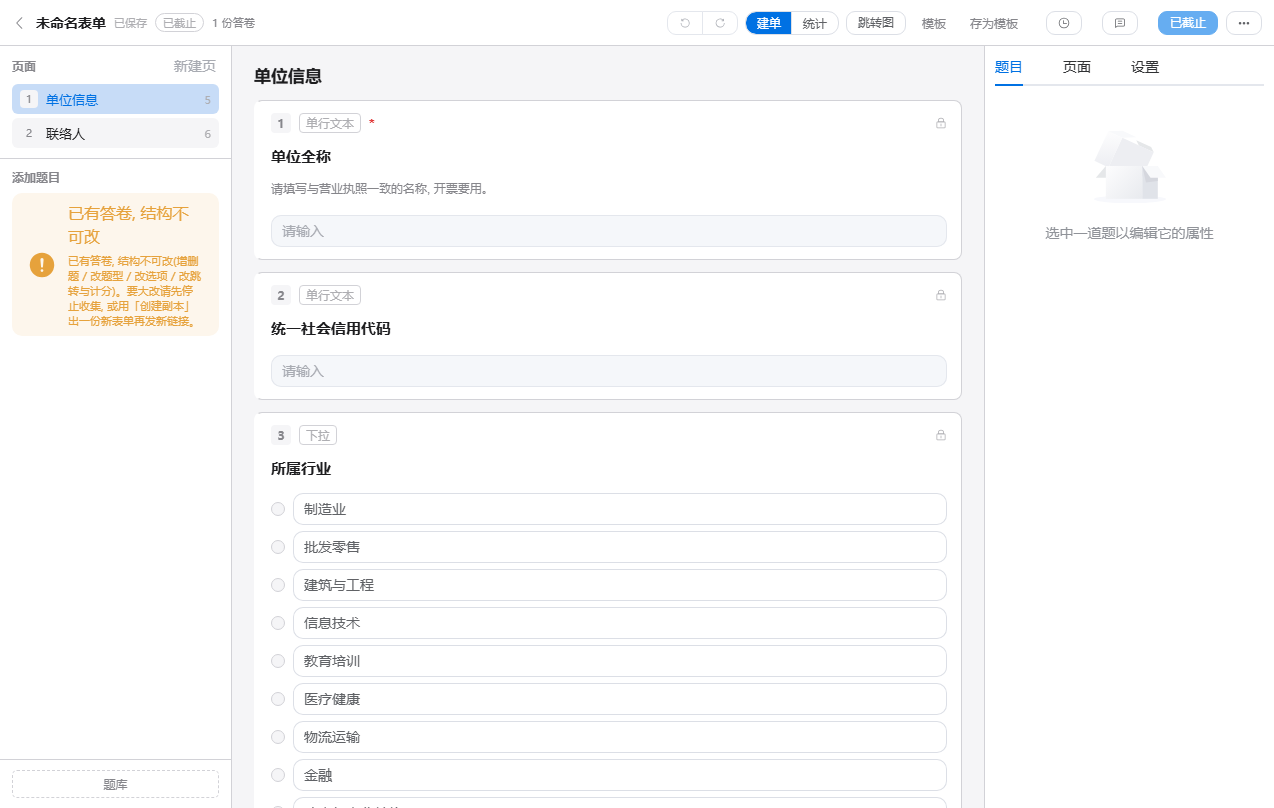Open the 设置 tab

tap(1145, 67)
